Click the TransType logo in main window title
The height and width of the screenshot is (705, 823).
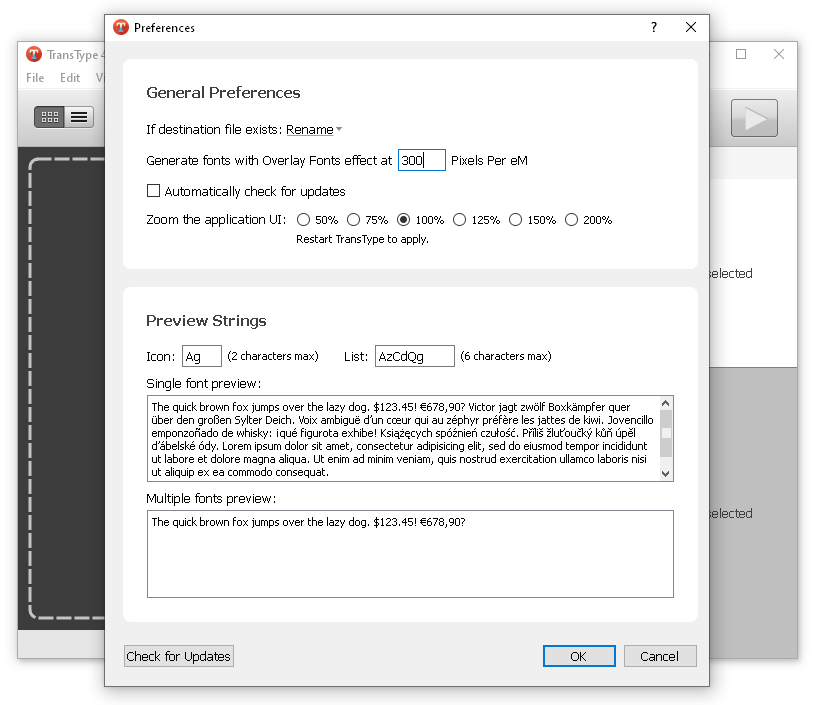34,54
